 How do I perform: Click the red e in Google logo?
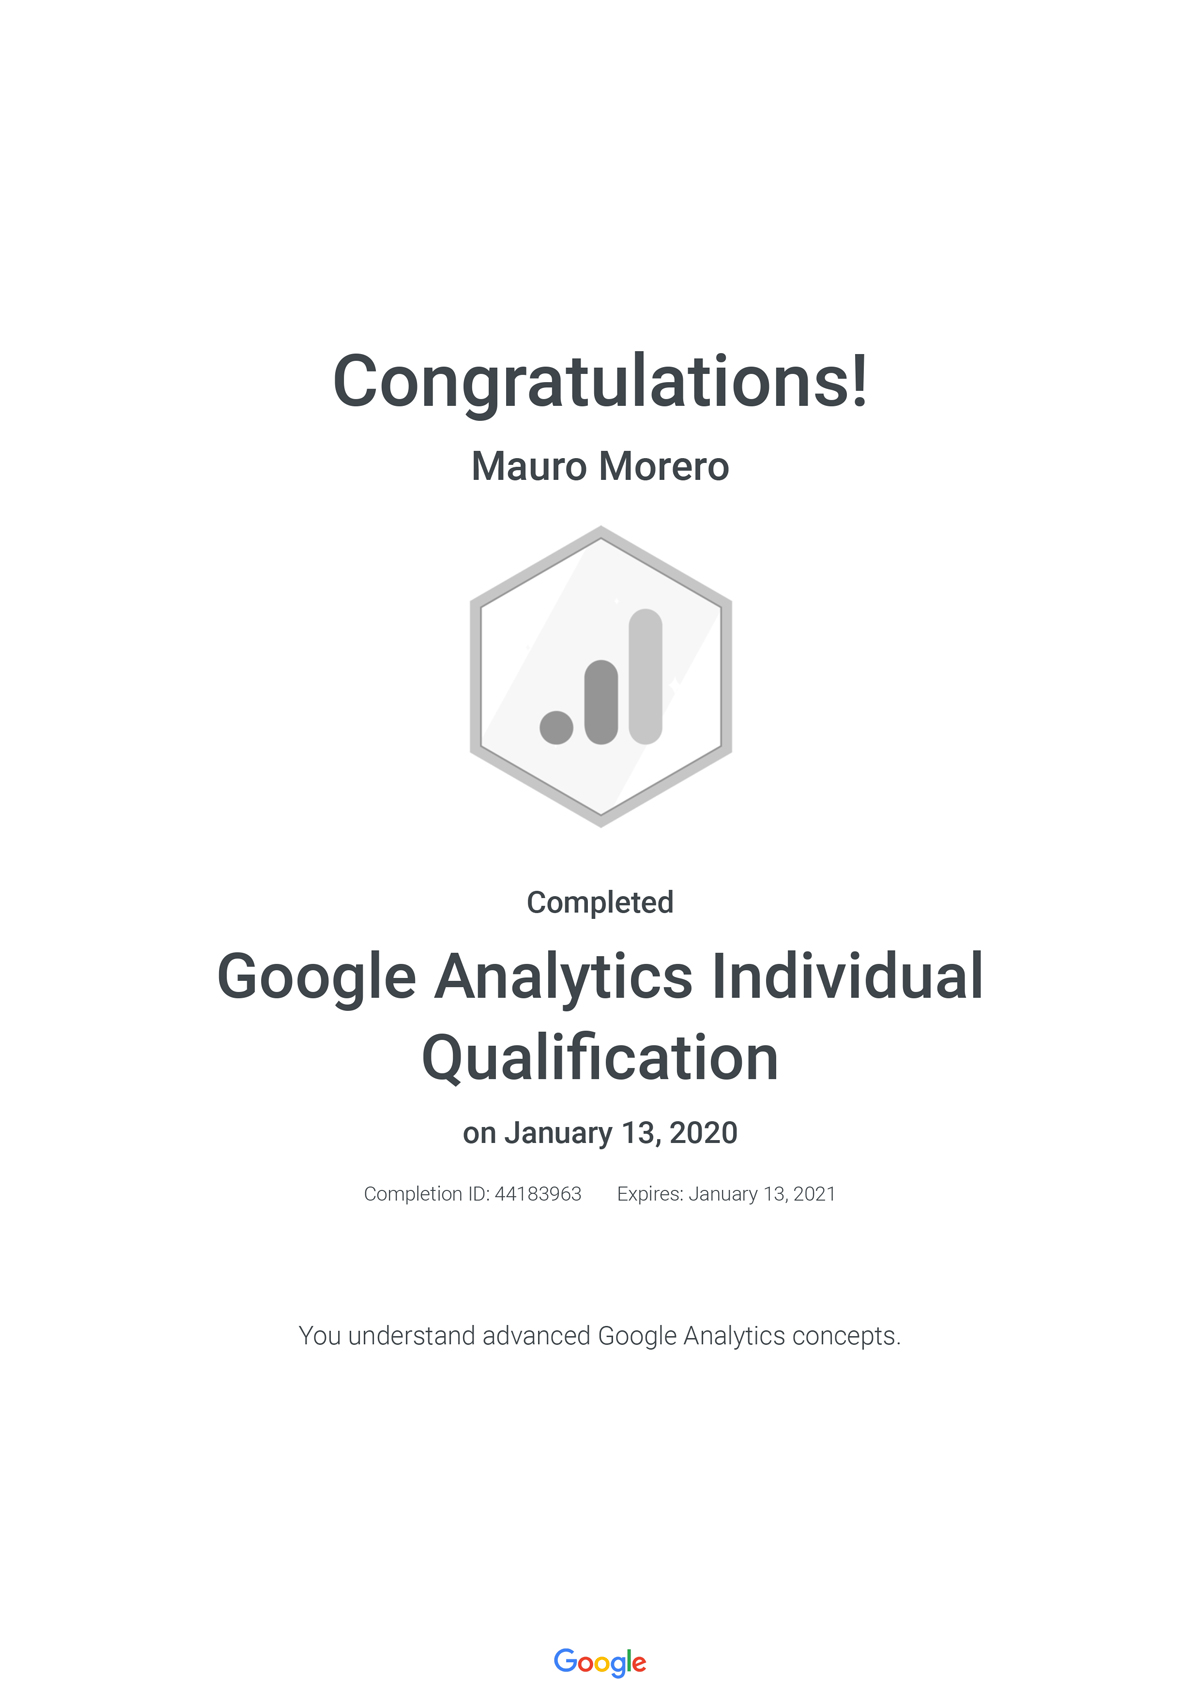pyautogui.click(x=639, y=1663)
